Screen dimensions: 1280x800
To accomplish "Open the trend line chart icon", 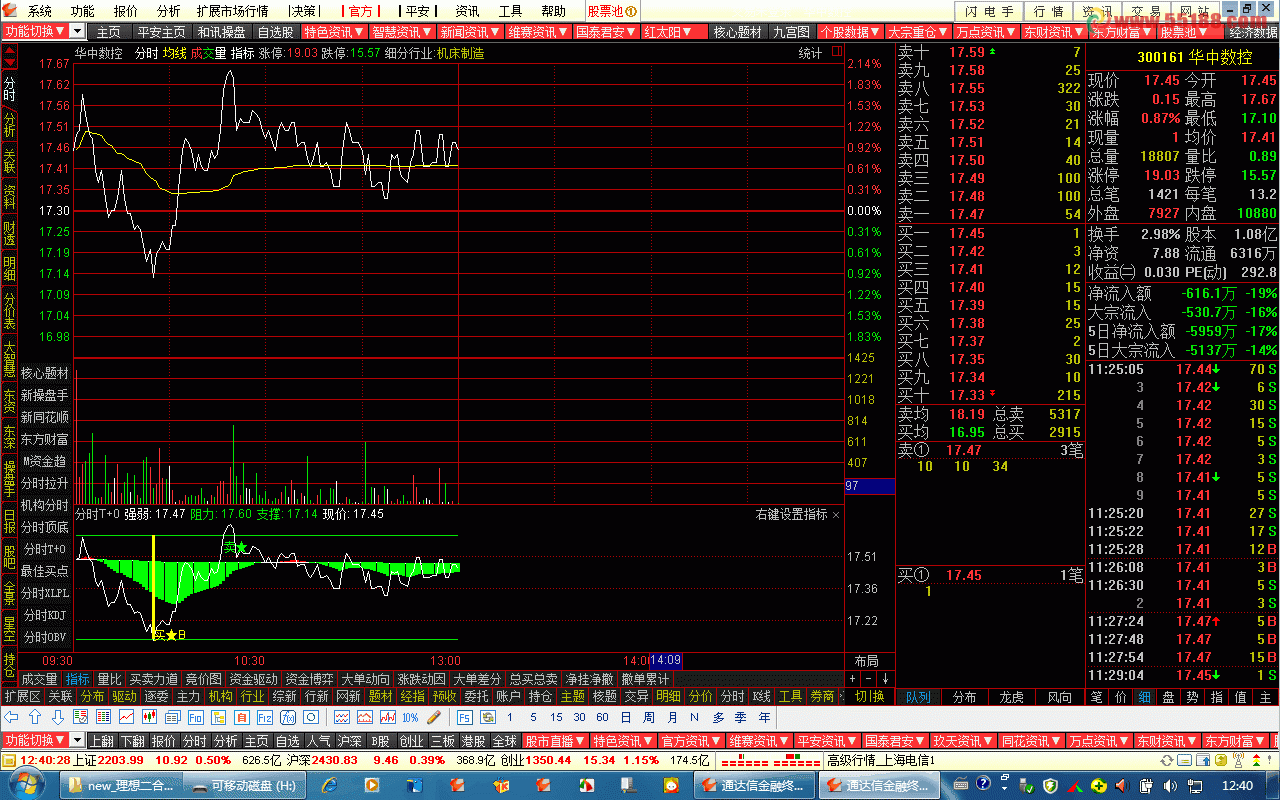I will (126, 717).
